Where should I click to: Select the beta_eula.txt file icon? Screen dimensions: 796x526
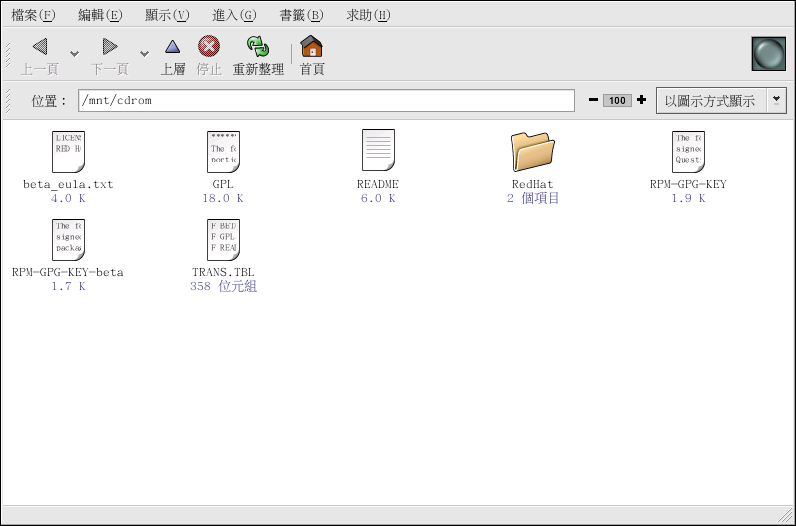tap(68, 152)
